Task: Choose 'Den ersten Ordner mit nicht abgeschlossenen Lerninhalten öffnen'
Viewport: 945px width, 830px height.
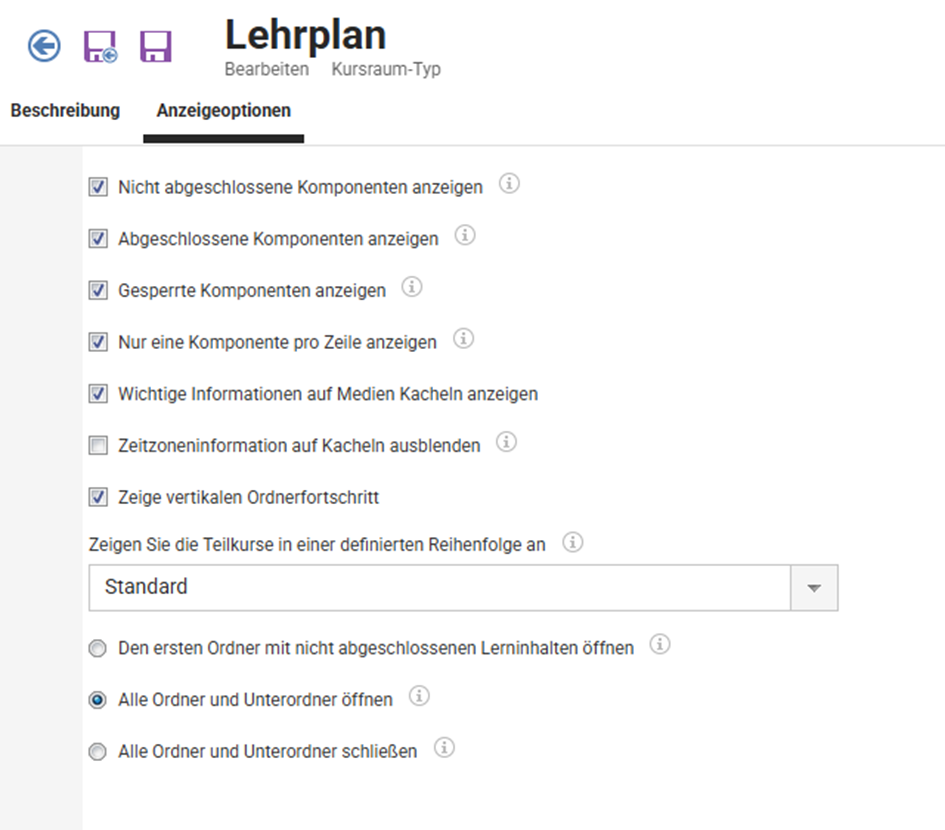Action: tap(97, 648)
